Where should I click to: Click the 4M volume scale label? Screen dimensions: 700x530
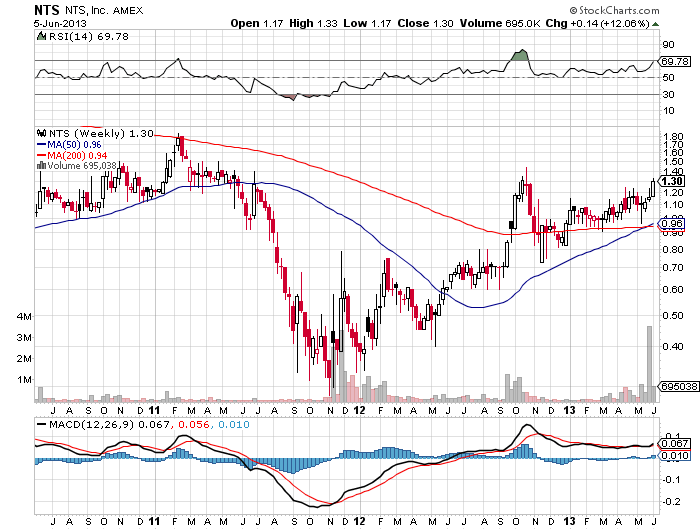(x=24, y=317)
